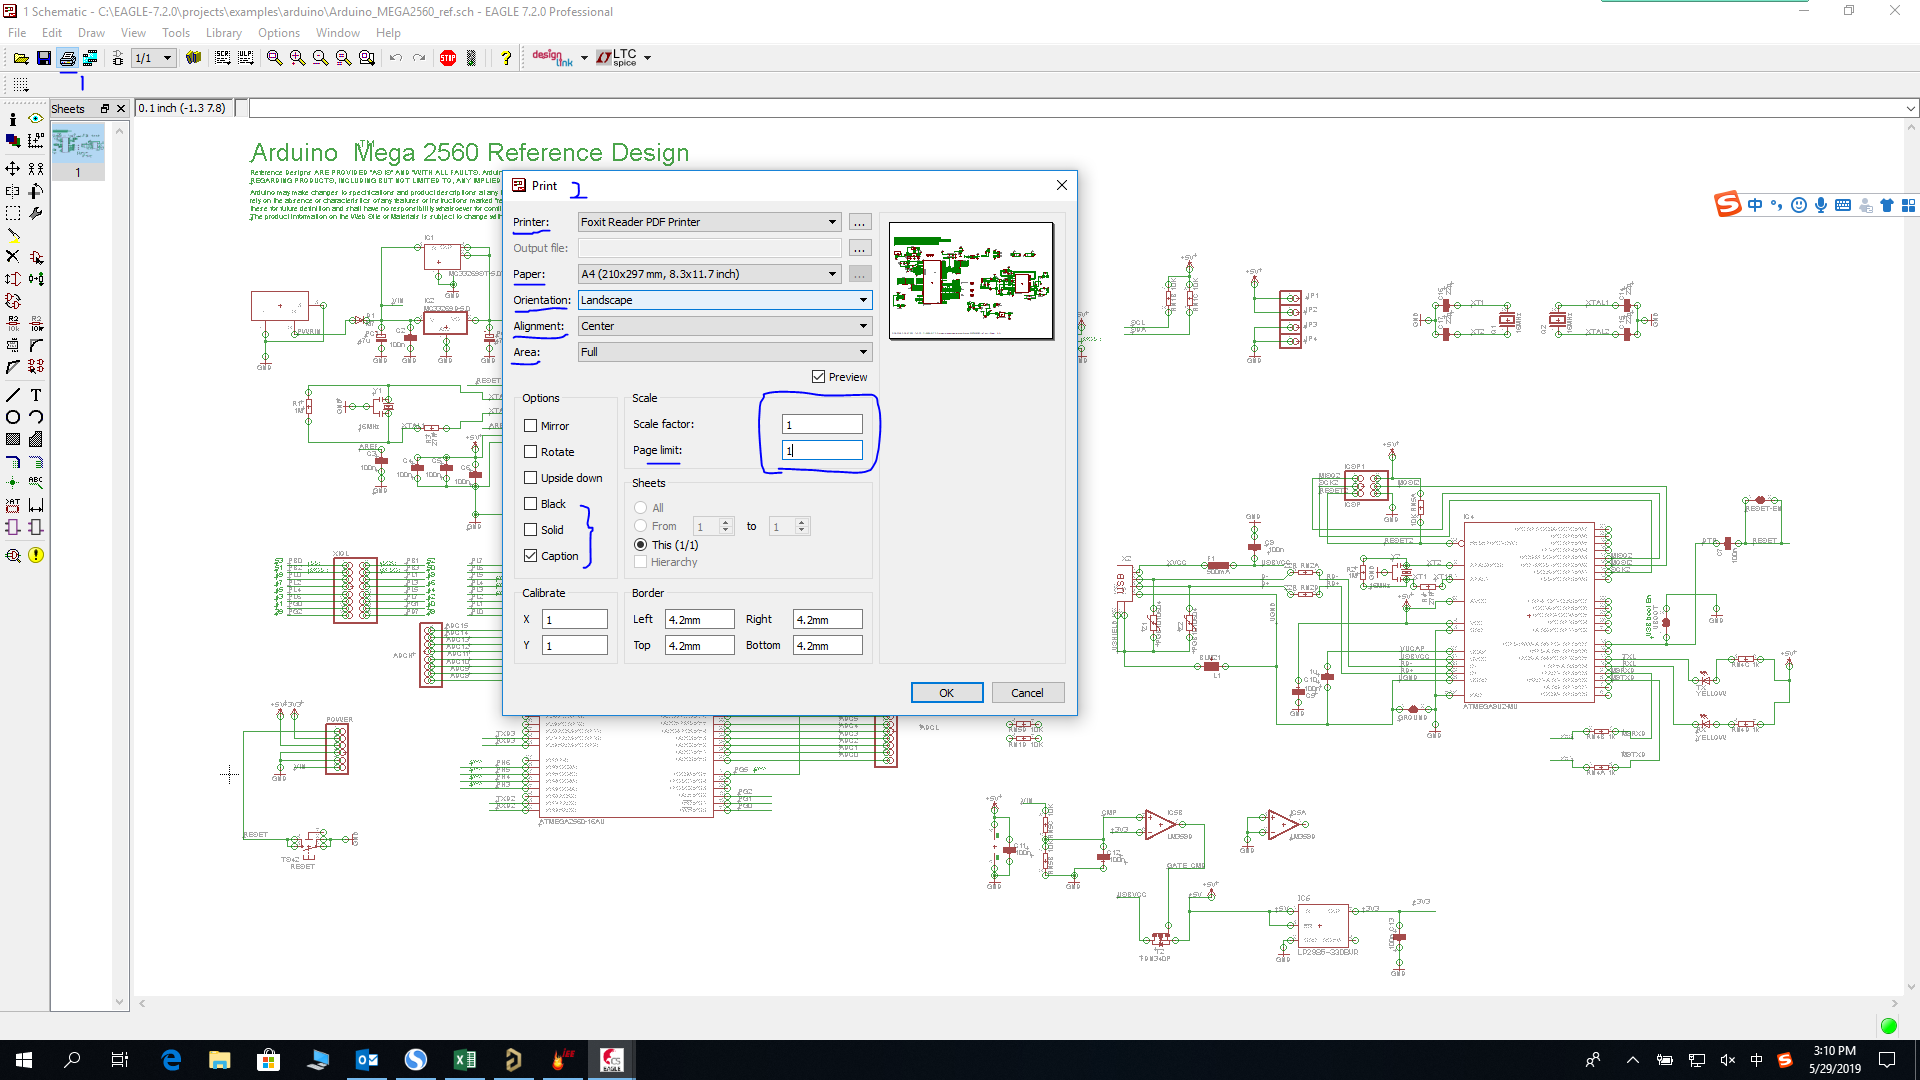Select sheet 1 thumbnail in Sheets panel
This screenshot has width=1920, height=1080.
pos(78,151)
